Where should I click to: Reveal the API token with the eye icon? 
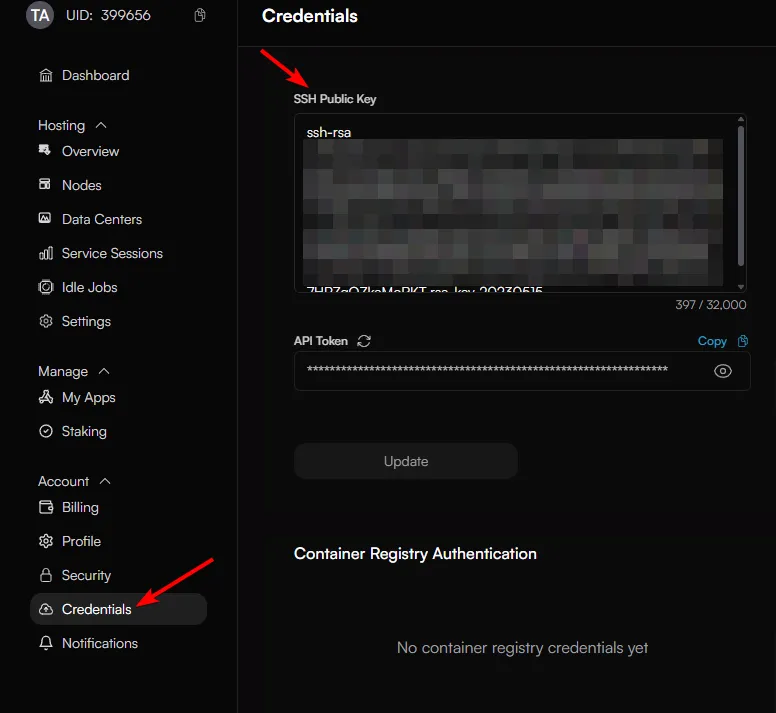(723, 371)
